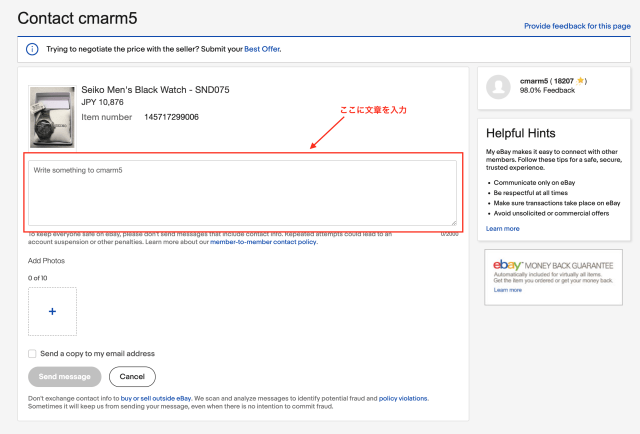Open the policy violations link

403,398
